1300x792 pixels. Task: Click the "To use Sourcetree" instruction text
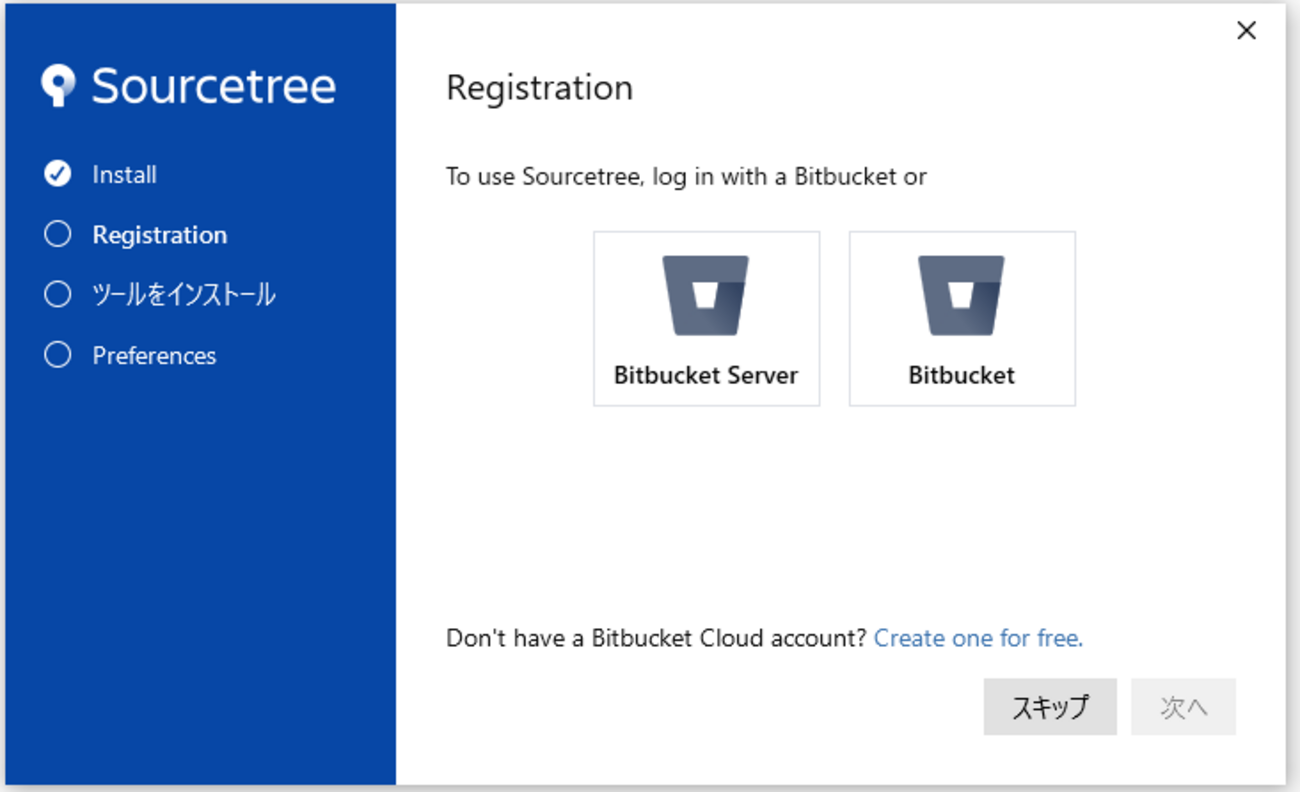(x=686, y=177)
